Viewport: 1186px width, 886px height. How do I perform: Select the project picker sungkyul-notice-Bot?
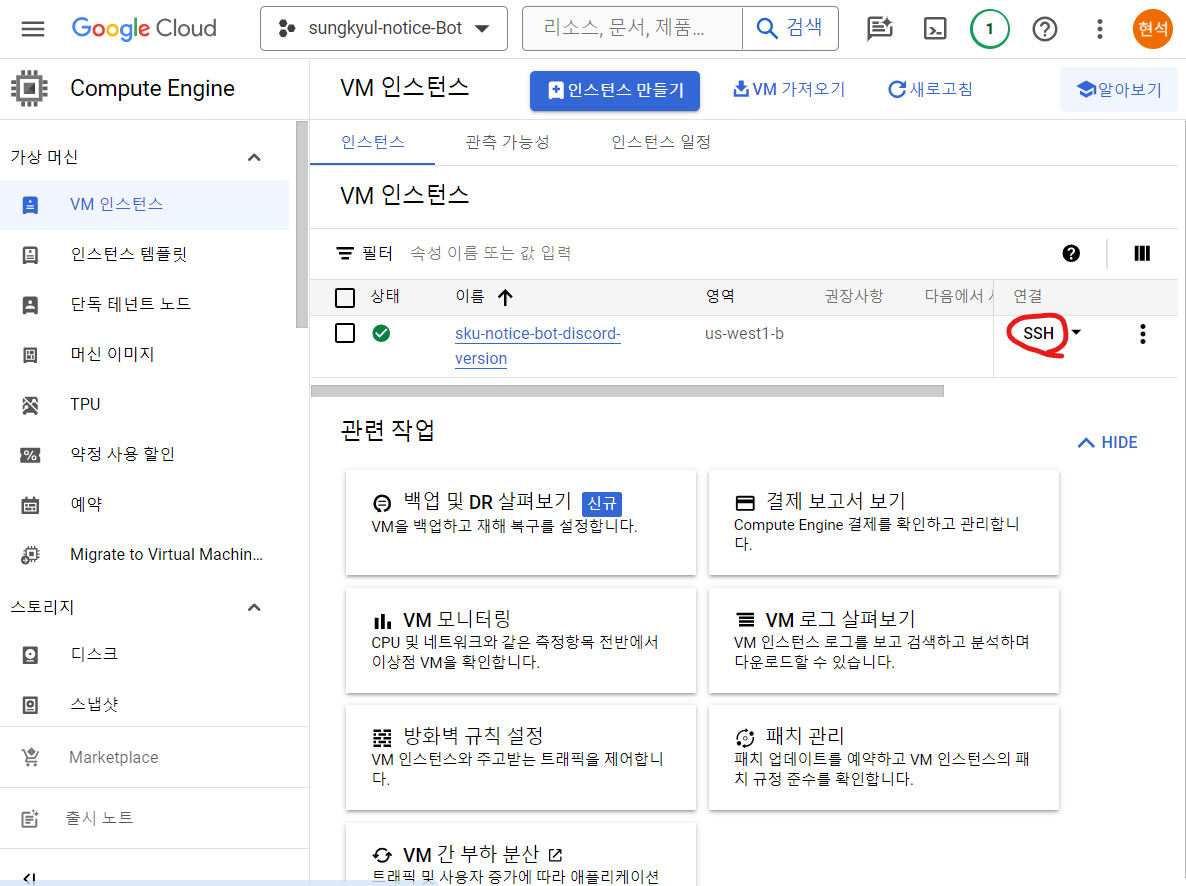(383, 29)
